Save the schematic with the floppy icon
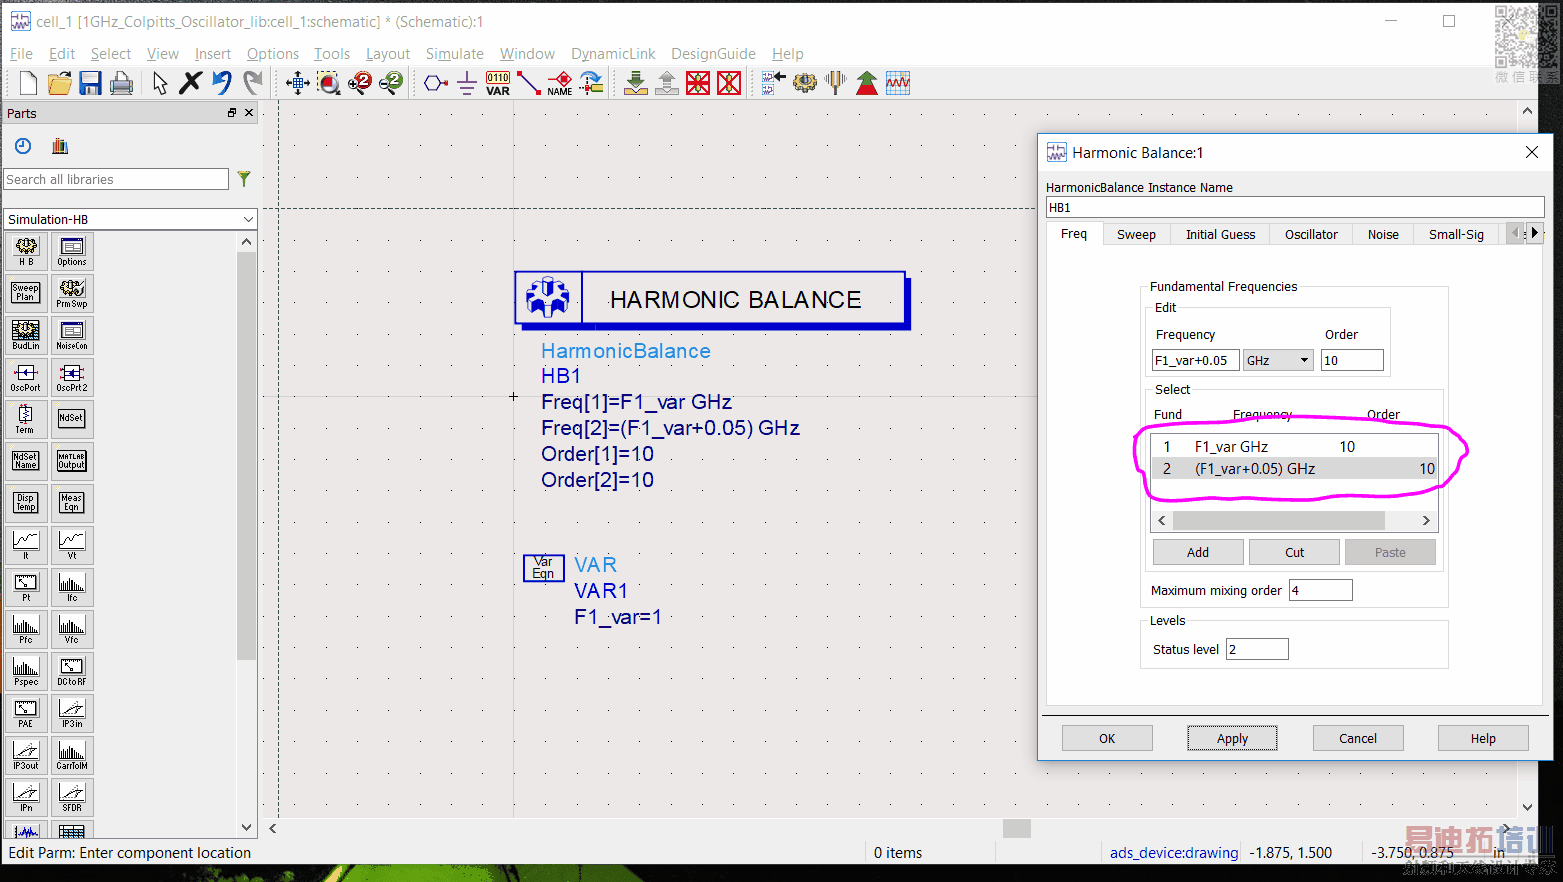 [x=90, y=83]
